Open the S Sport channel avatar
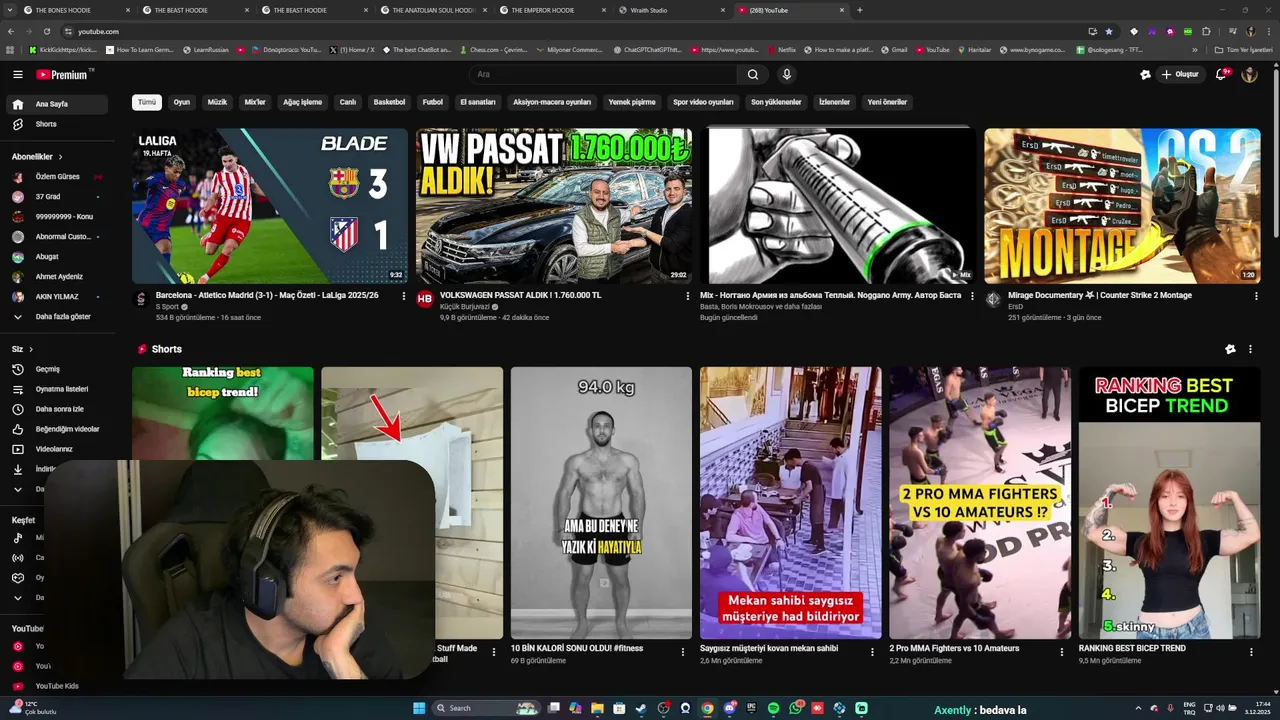This screenshot has height=720, width=1280. coord(141,299)
